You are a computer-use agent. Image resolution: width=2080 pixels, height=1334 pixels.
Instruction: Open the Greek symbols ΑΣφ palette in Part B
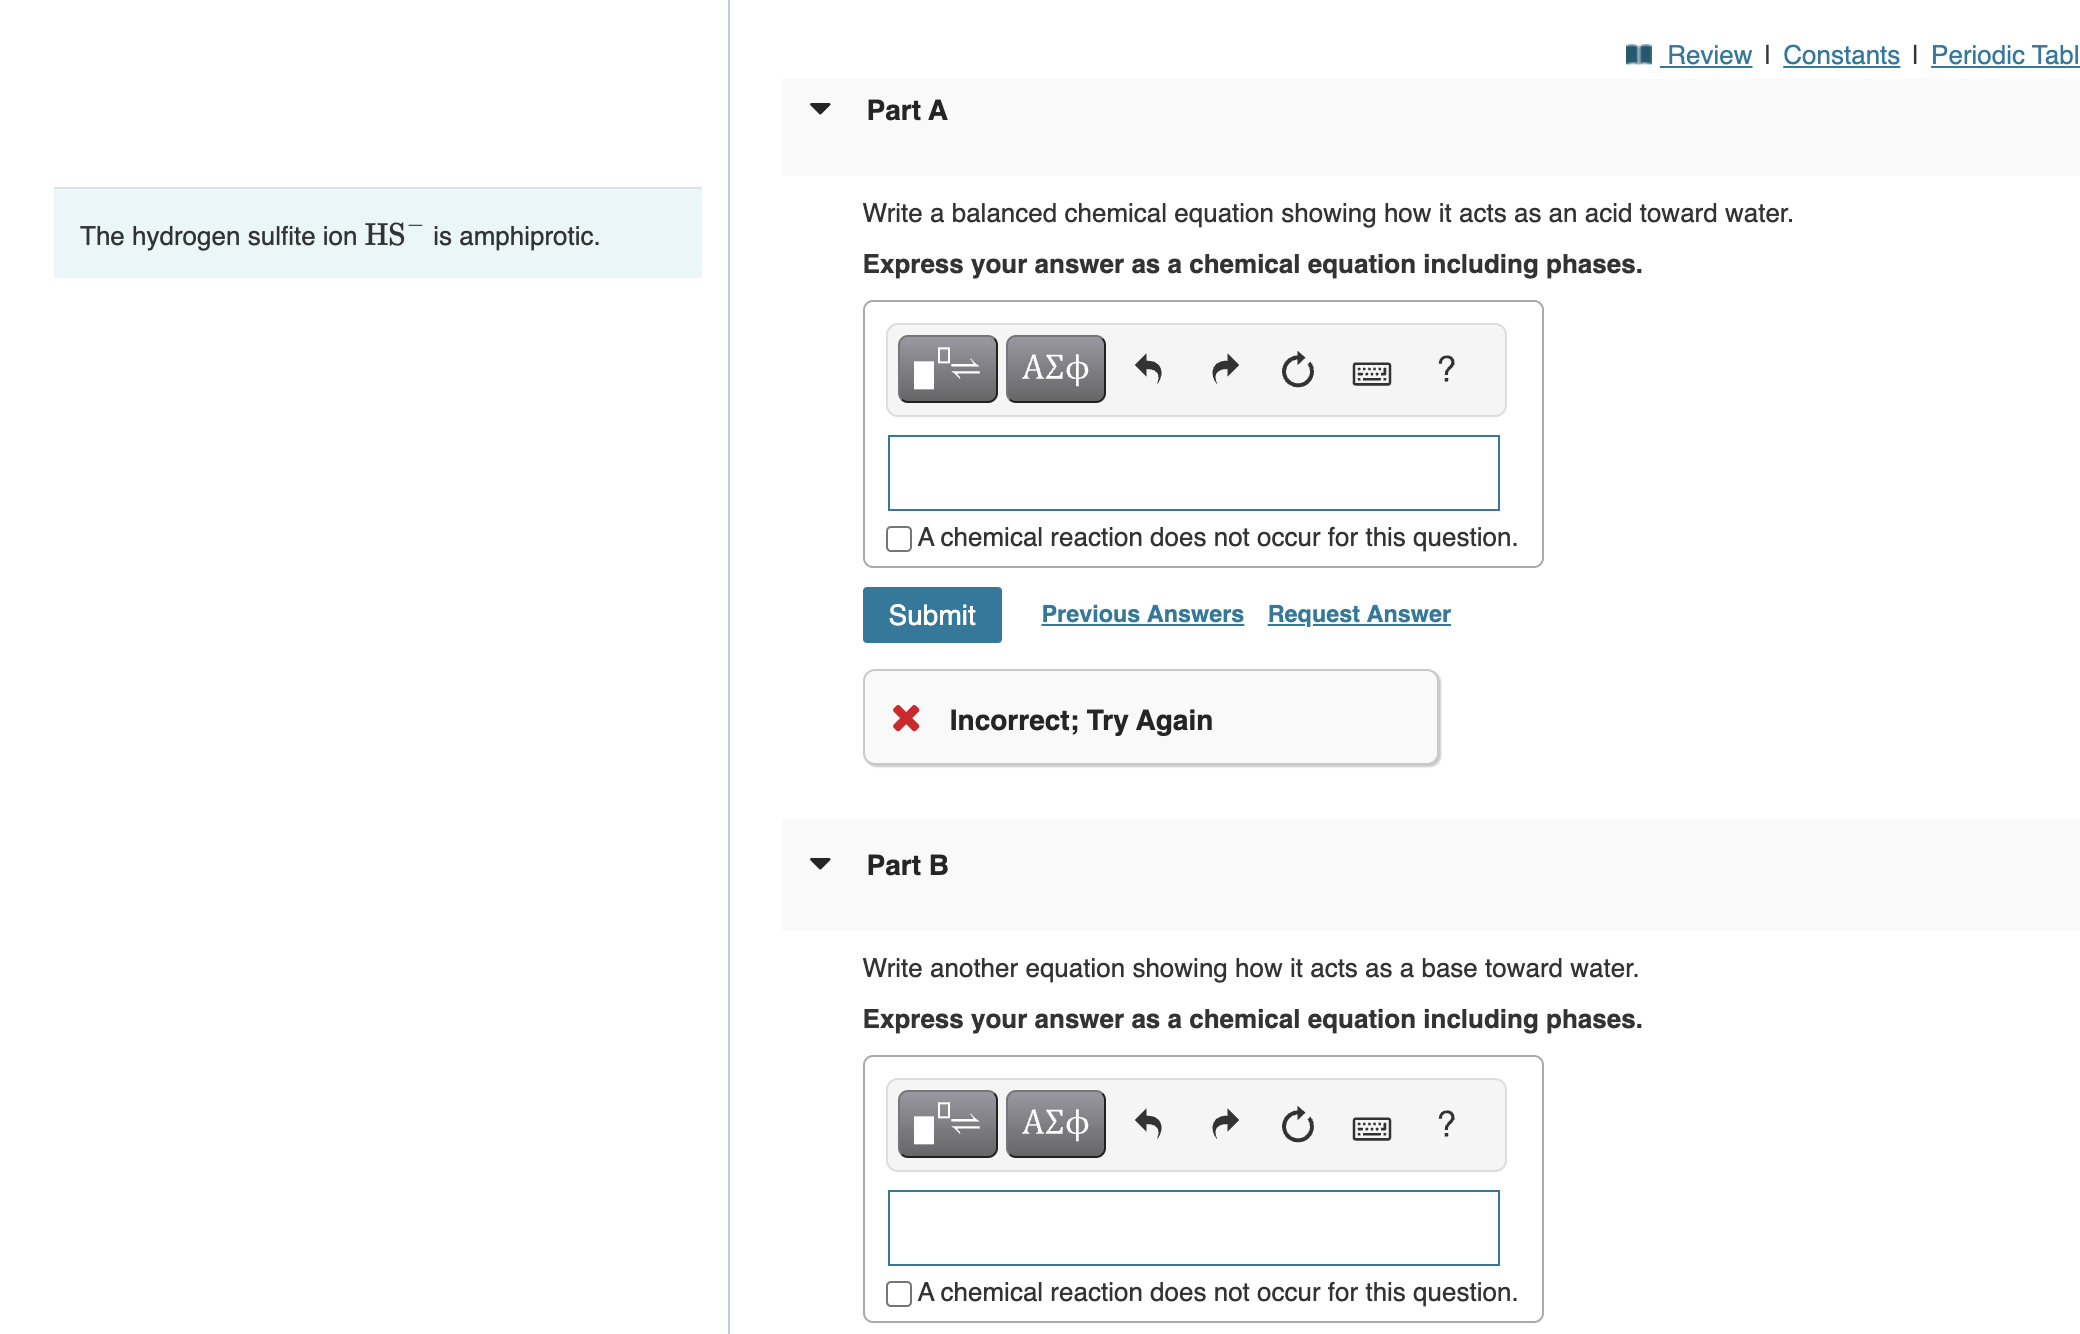pos(1054,1124)
